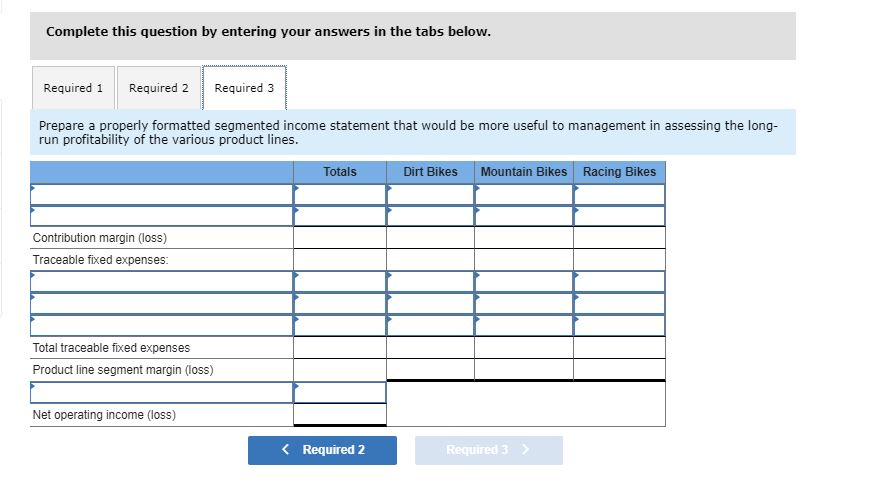Open second row label dropdown above Contribution margin
The image size is (875, 500).
tap(162, 216)
